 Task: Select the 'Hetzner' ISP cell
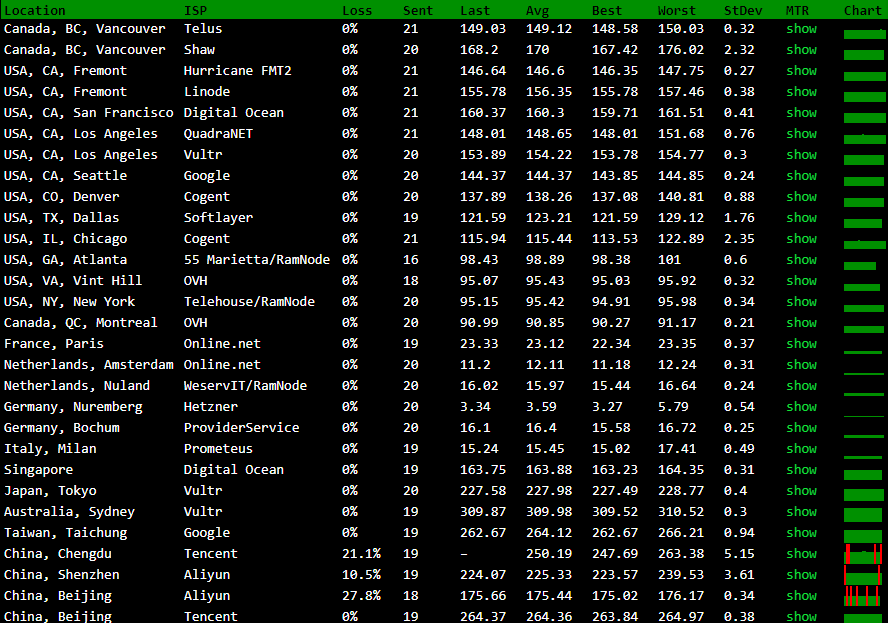(211, 407)
